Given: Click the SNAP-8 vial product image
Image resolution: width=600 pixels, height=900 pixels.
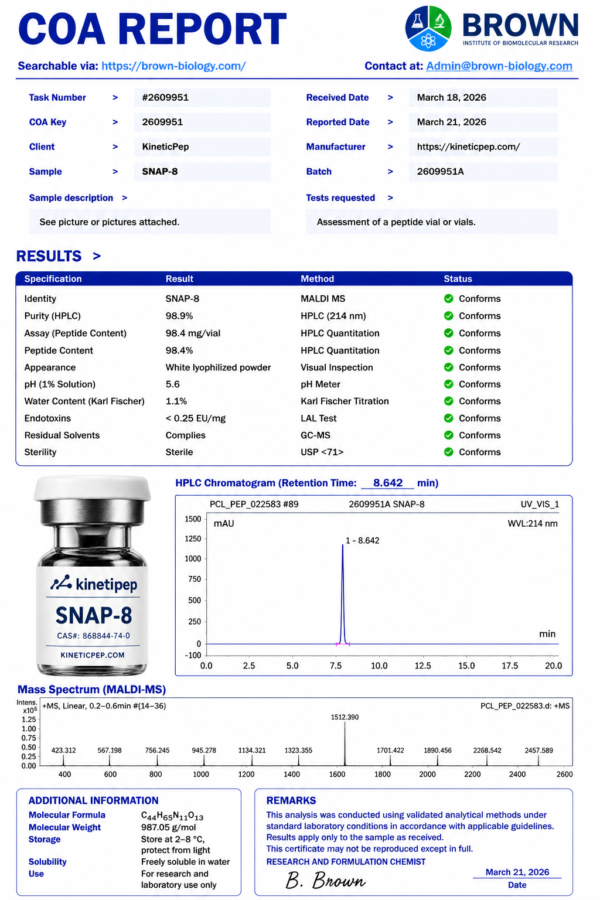Looking at the screenshot, I should (92, 576).
